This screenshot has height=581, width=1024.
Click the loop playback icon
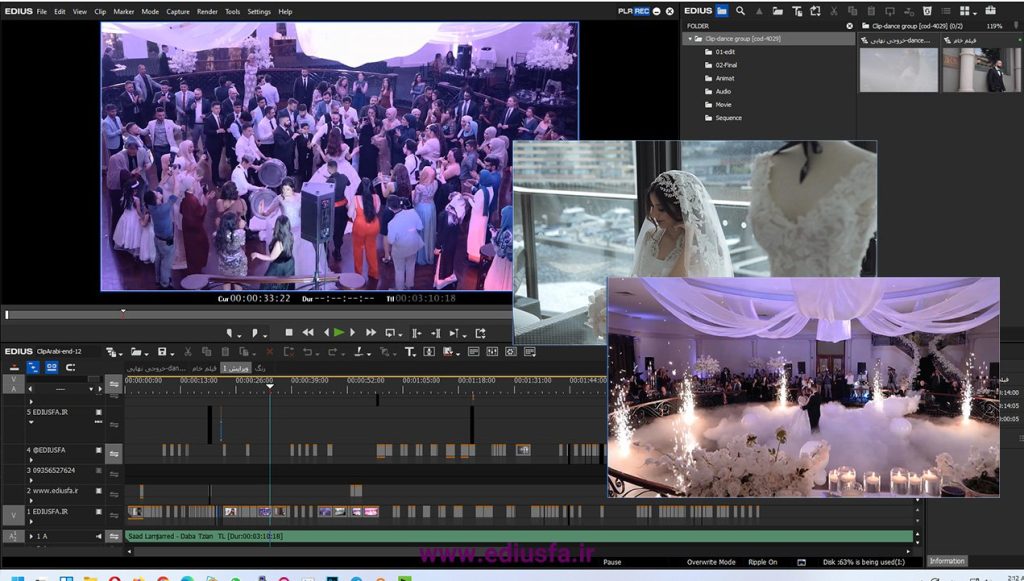point(390,333)
